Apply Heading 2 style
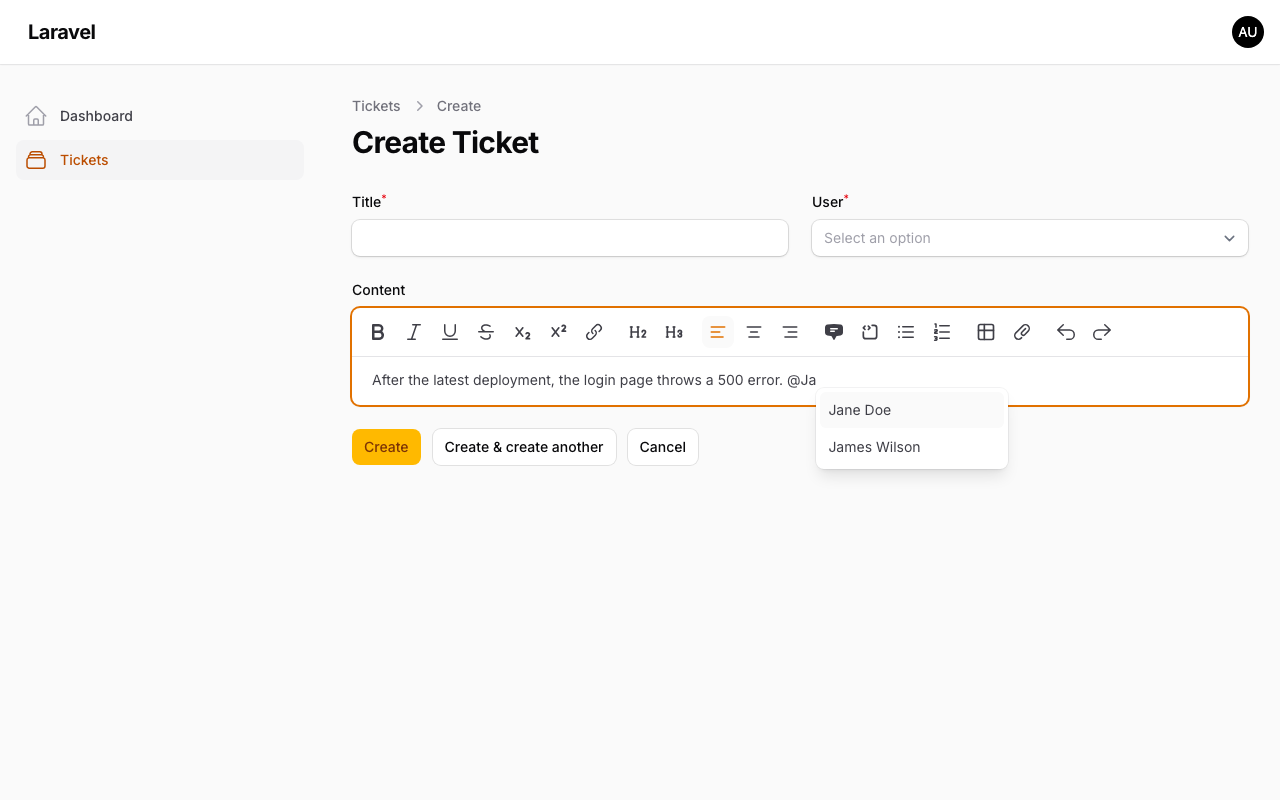The height and width of the screenshot is (800, 1280). [x=638, y=331]
